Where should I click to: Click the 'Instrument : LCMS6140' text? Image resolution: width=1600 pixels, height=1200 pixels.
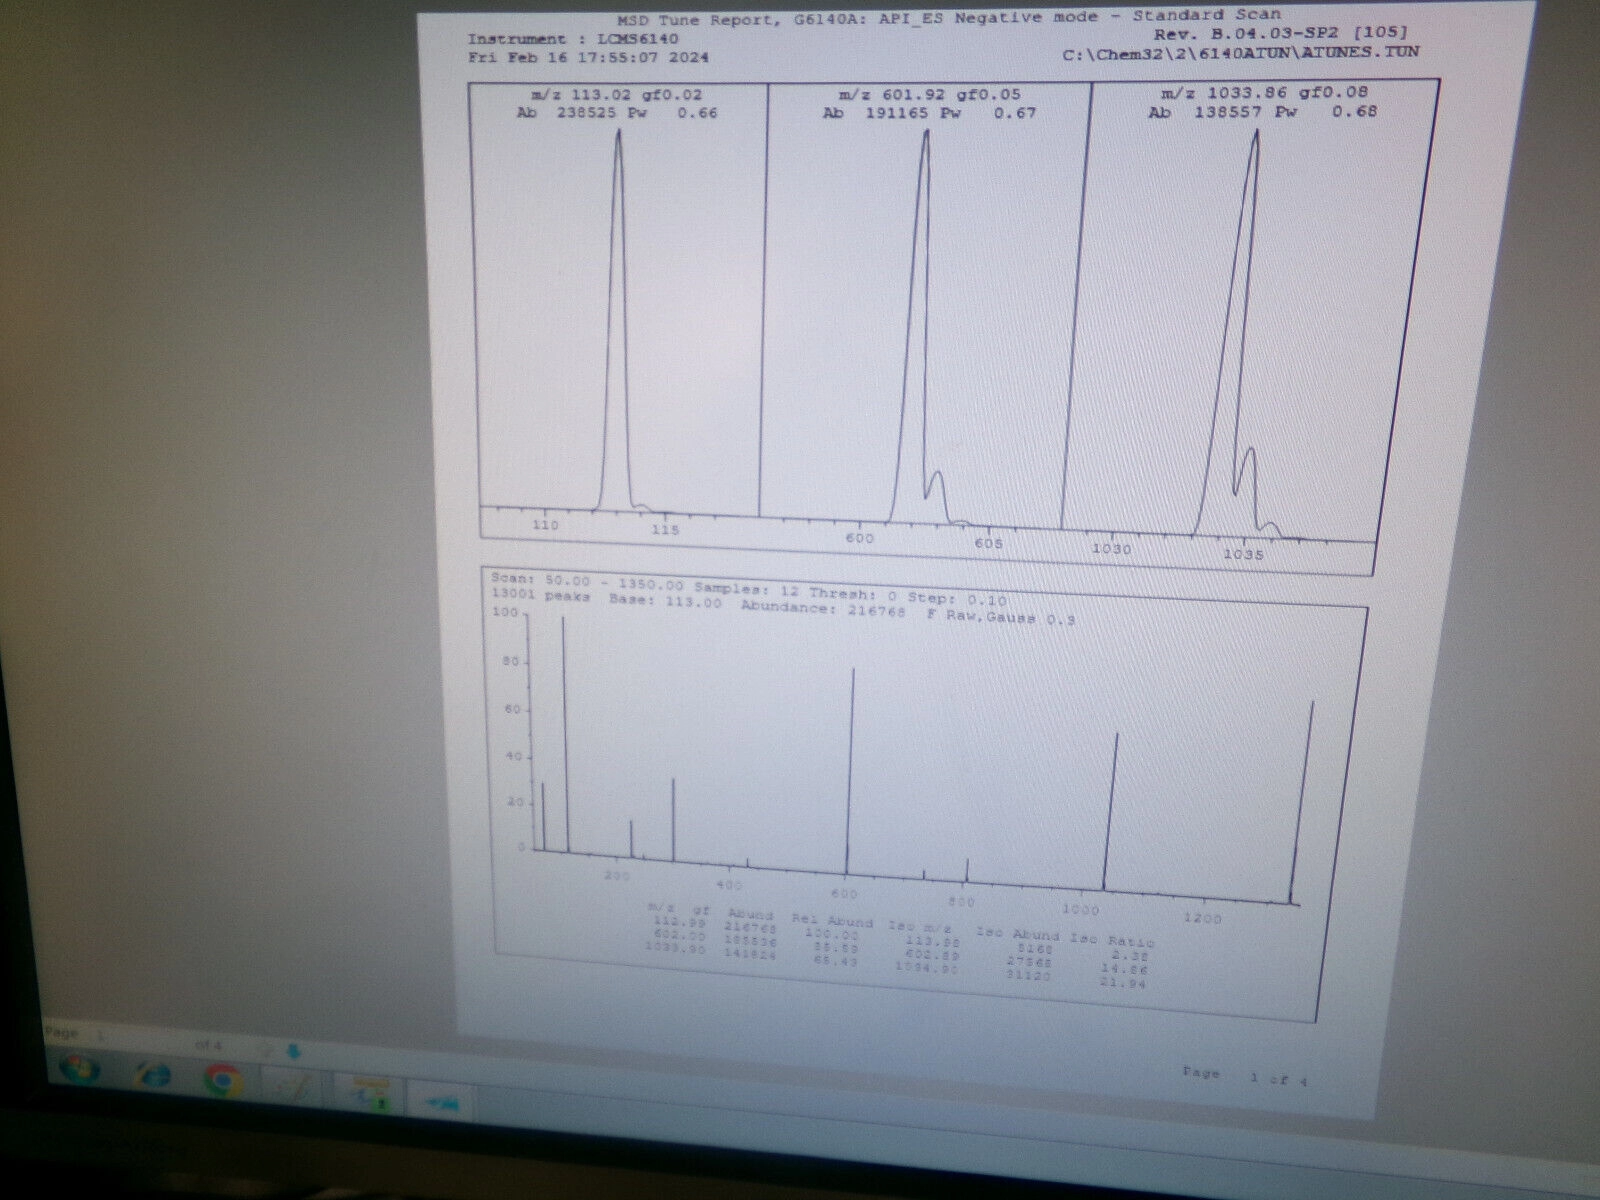pos(573,39)
